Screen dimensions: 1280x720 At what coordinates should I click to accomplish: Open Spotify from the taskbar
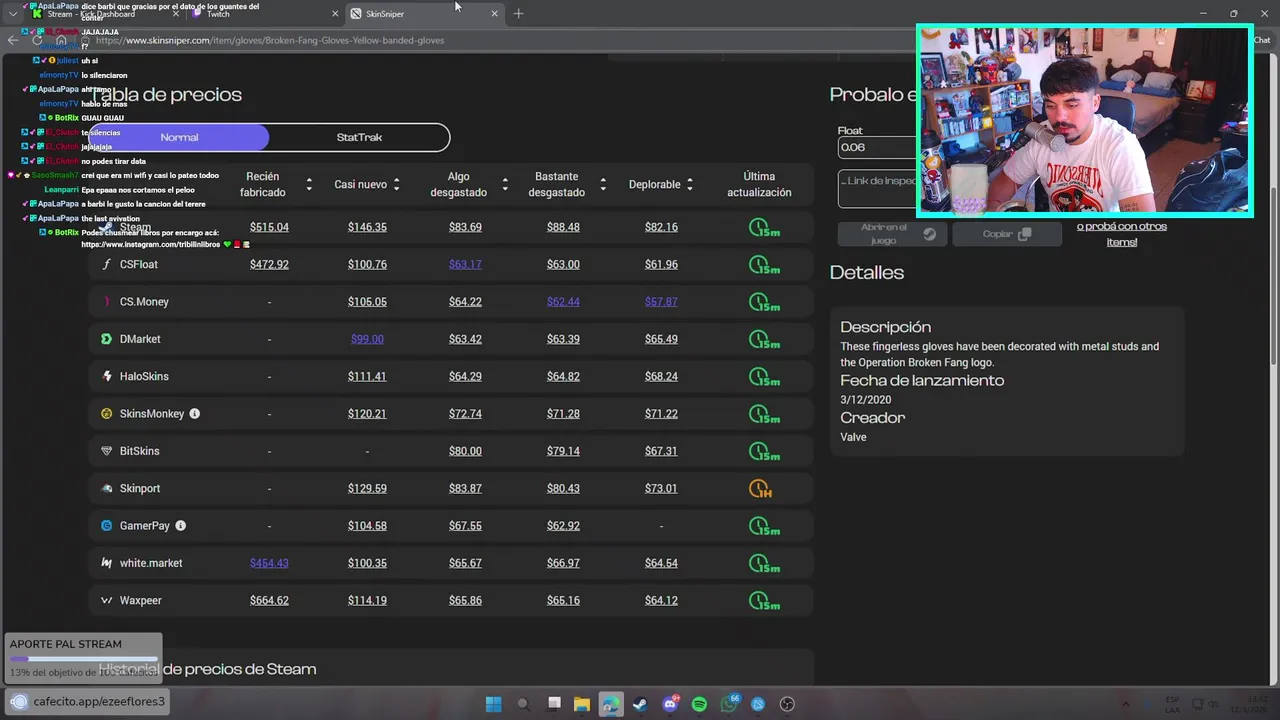699,704
